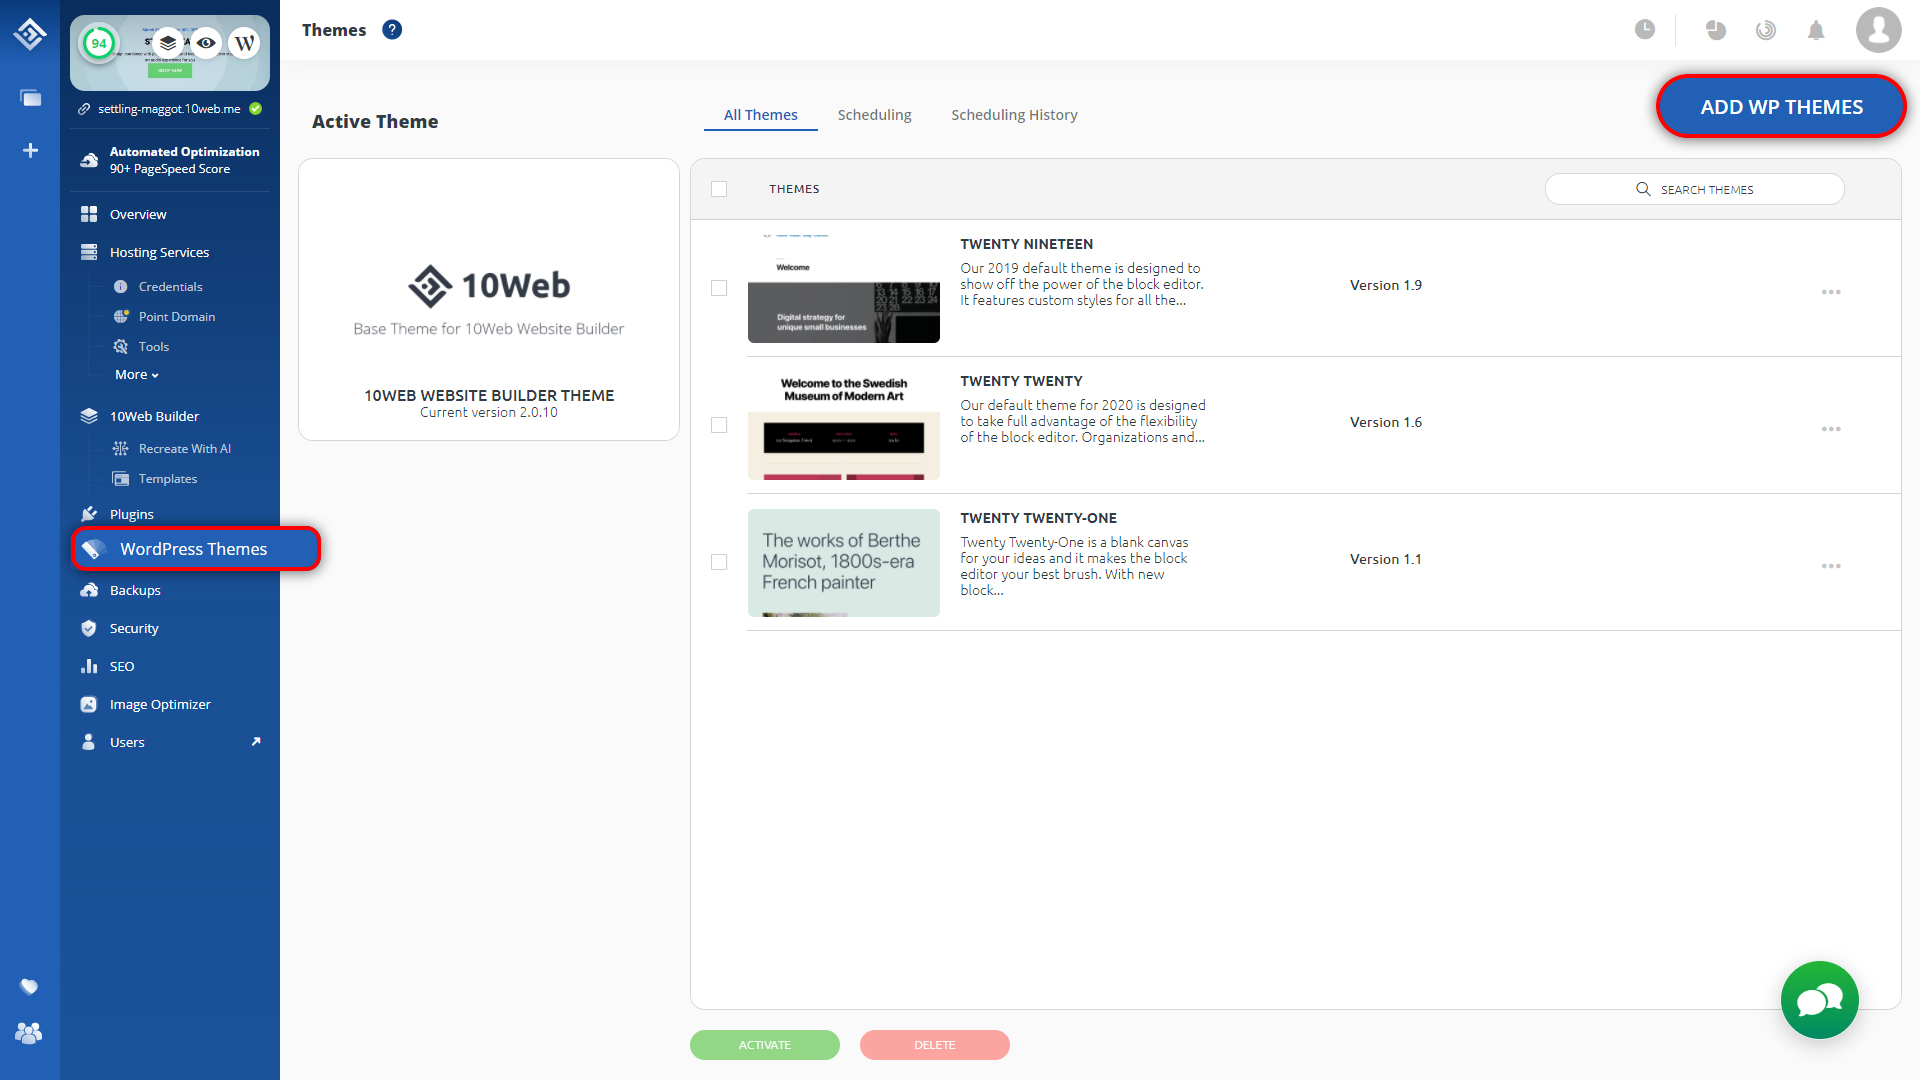Click the Themes help question-mark icon

(392, 30)
